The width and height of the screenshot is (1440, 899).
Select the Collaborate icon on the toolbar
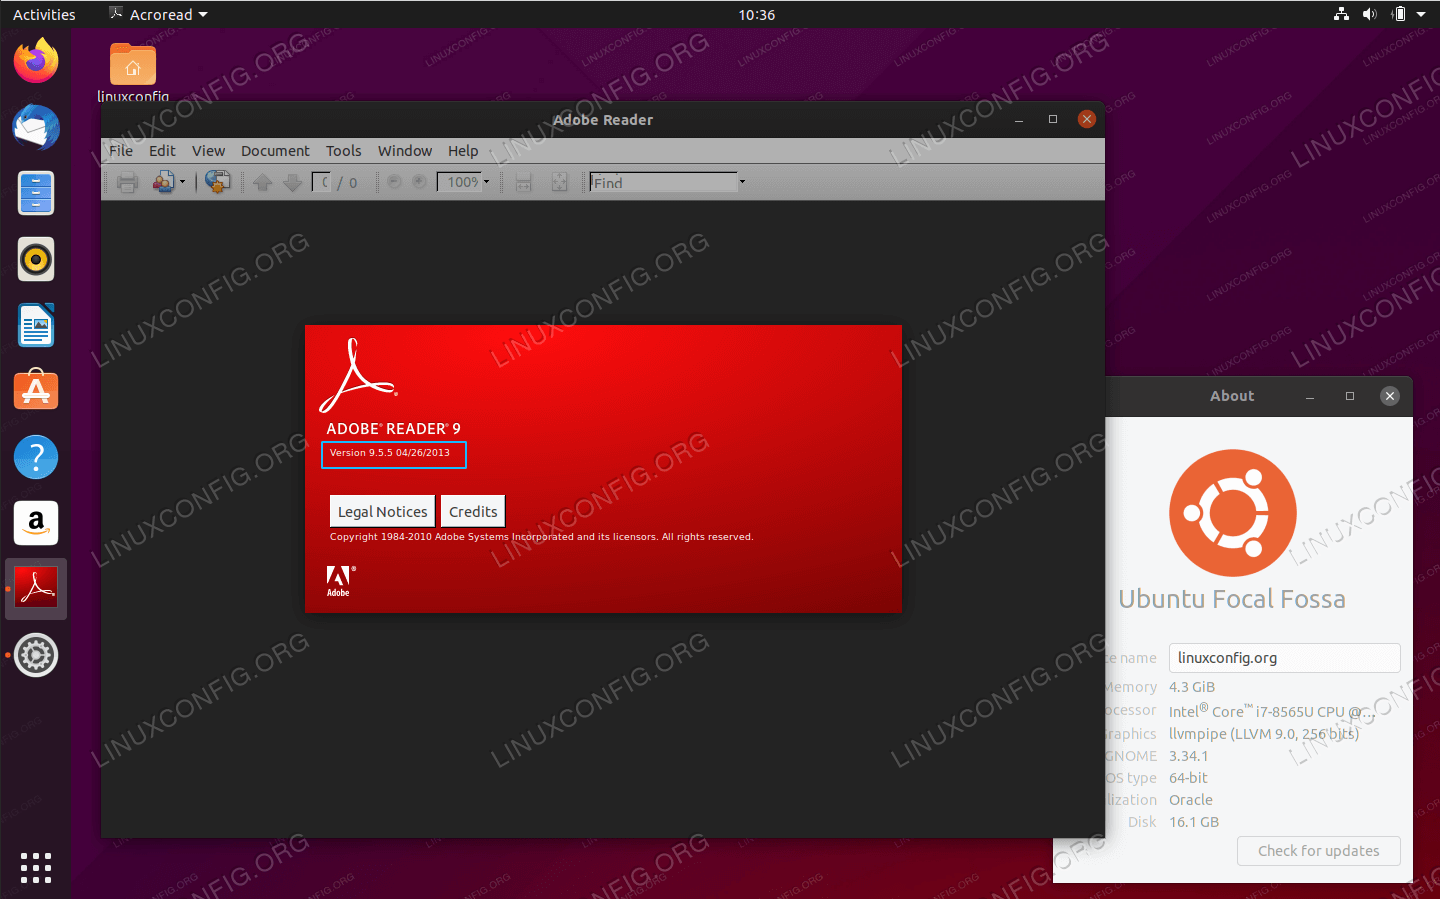click(x=163, y=182)
